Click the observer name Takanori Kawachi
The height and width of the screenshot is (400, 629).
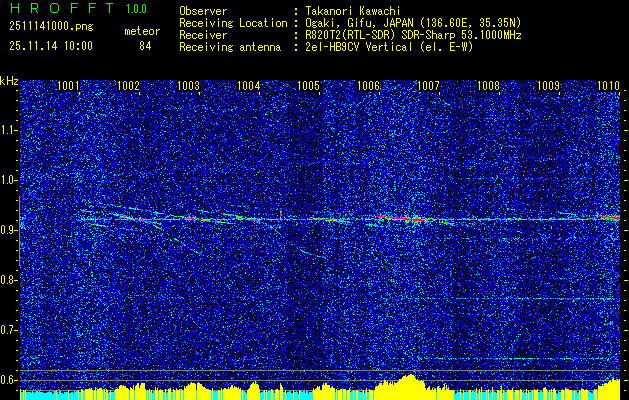pyautogui.click(x=351, y=11)
